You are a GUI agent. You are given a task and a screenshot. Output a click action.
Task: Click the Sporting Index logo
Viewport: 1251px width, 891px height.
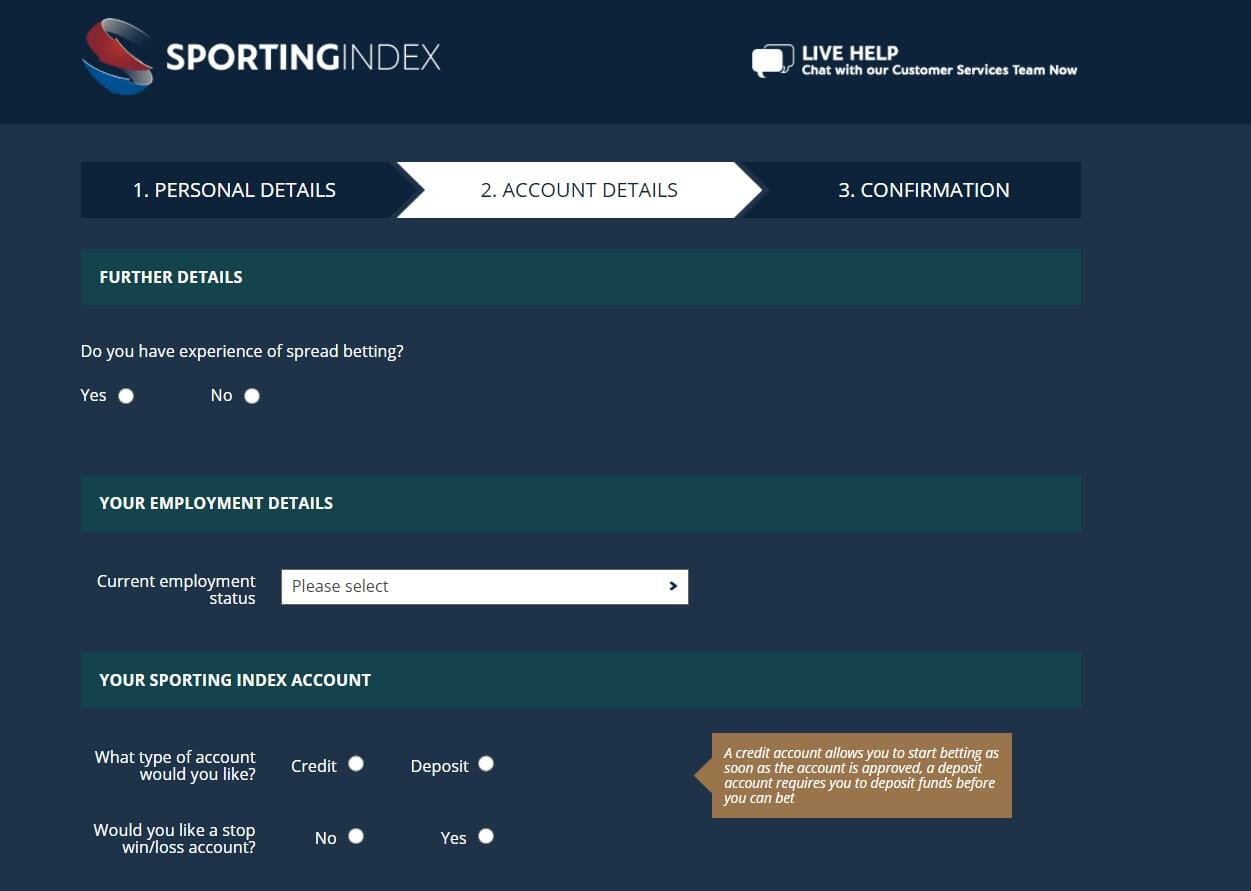point(261,56)
